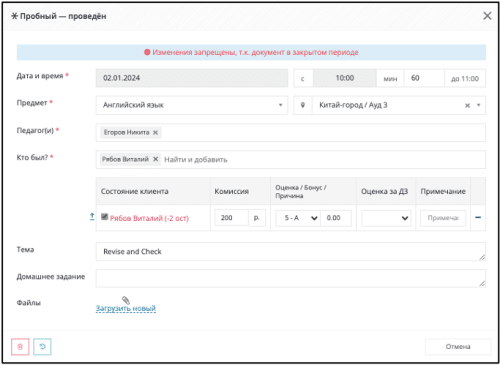Viewport: 500px width, 365px height.
Task: Expand the Китай-город / Ауд 3 room dropdown arrow
Action: tap(478, 105)
